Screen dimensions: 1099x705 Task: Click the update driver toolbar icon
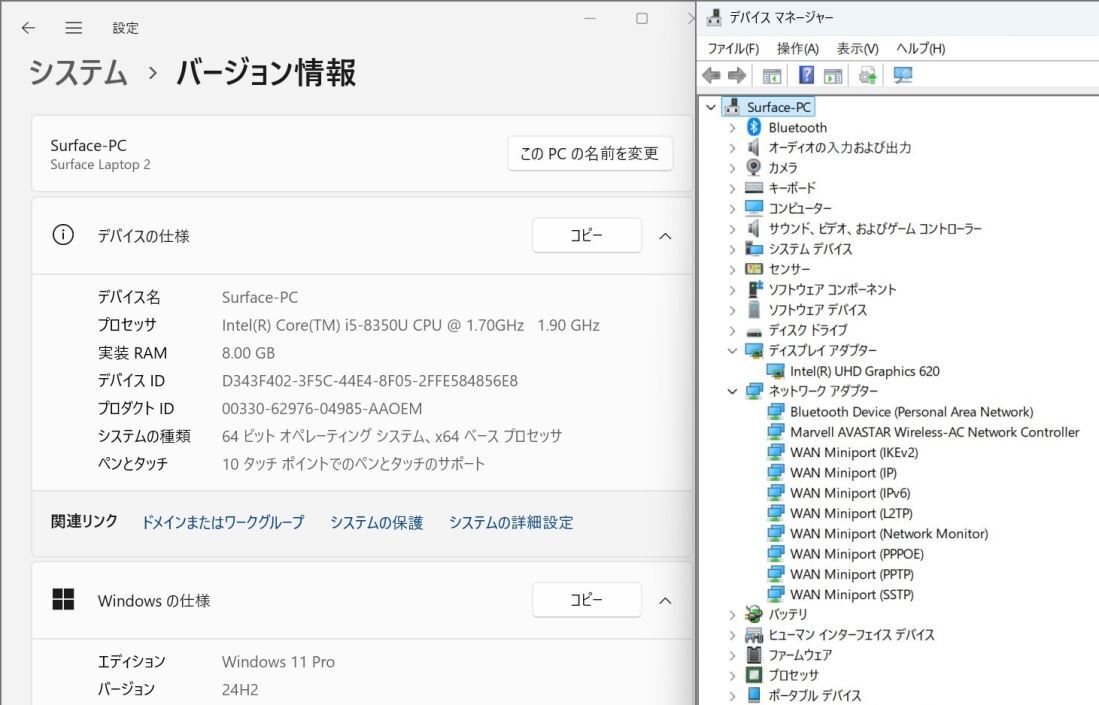pyautogui.click(x=868, y=75)
